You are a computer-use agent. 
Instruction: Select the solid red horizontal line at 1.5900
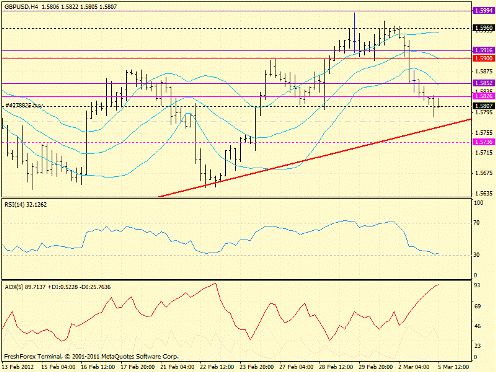(x=237, y=58)
